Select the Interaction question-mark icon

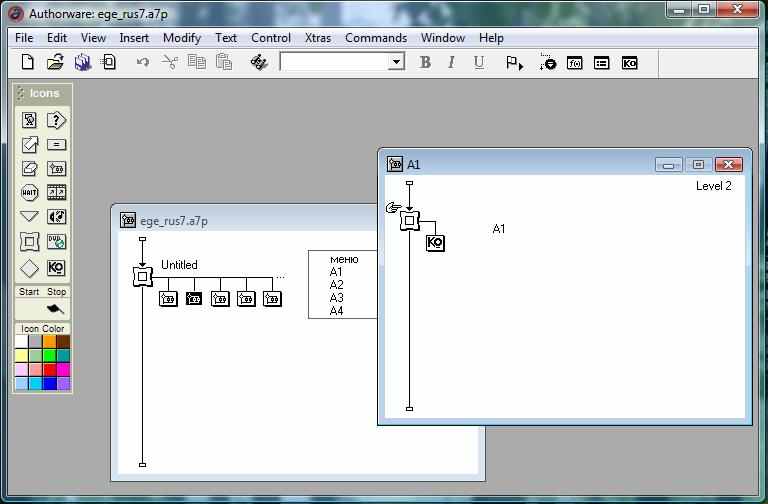point(56,120)
